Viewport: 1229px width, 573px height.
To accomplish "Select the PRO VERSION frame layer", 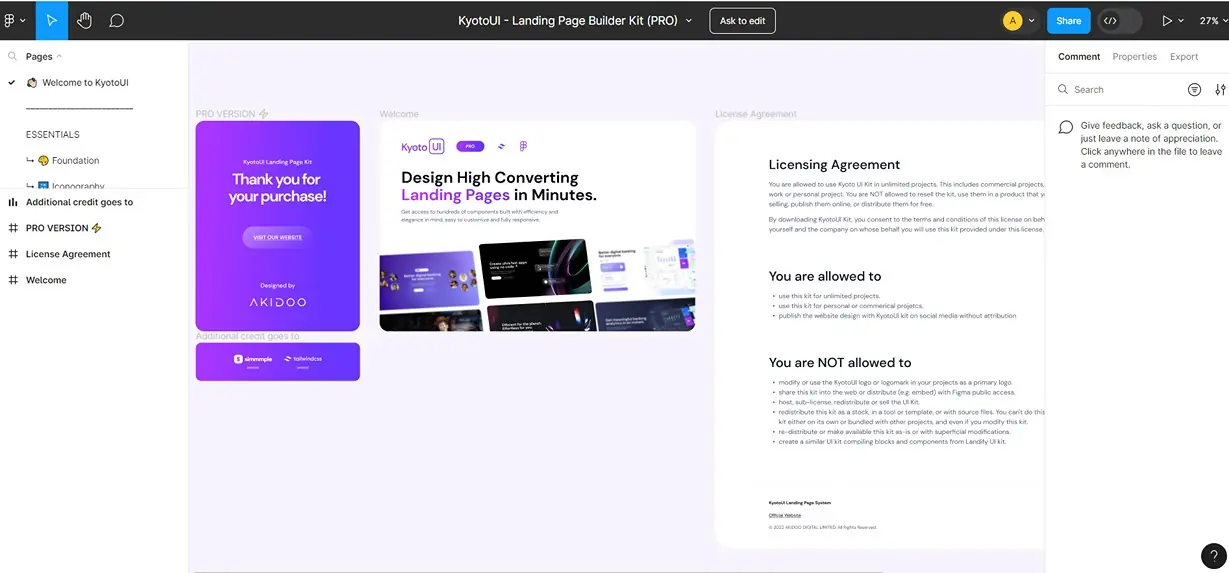I will [x=64, y=228].
